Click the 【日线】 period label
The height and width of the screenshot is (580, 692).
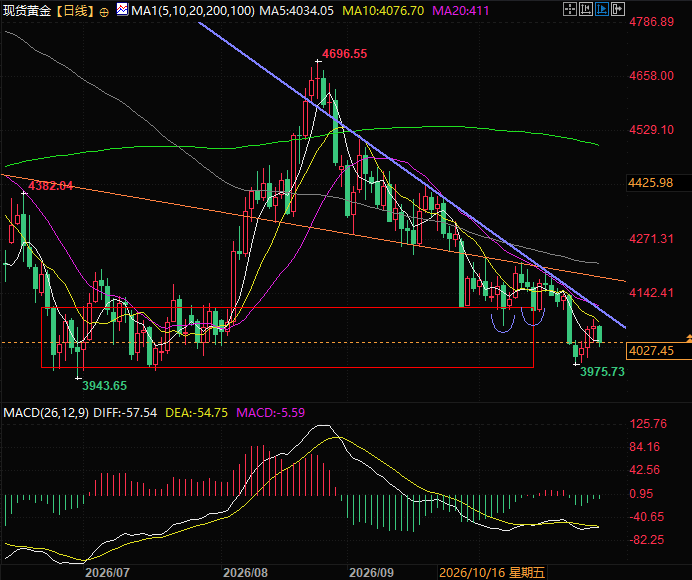tap(76, 11)
